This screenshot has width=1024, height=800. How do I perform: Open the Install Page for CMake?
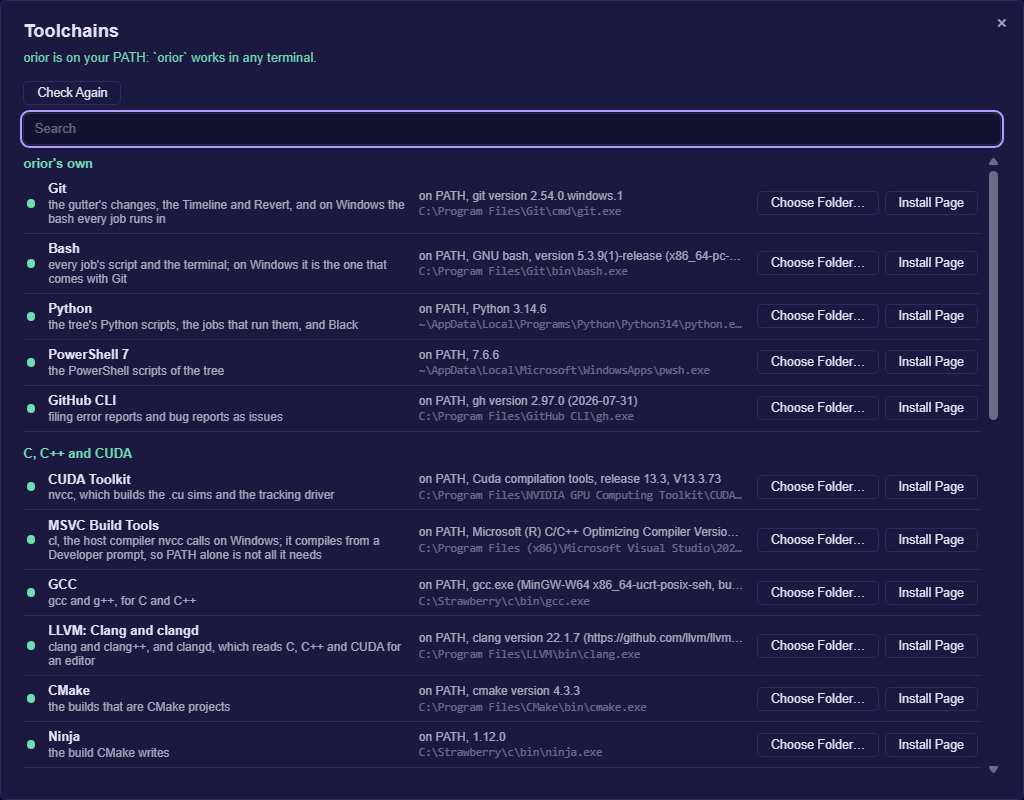931,699
